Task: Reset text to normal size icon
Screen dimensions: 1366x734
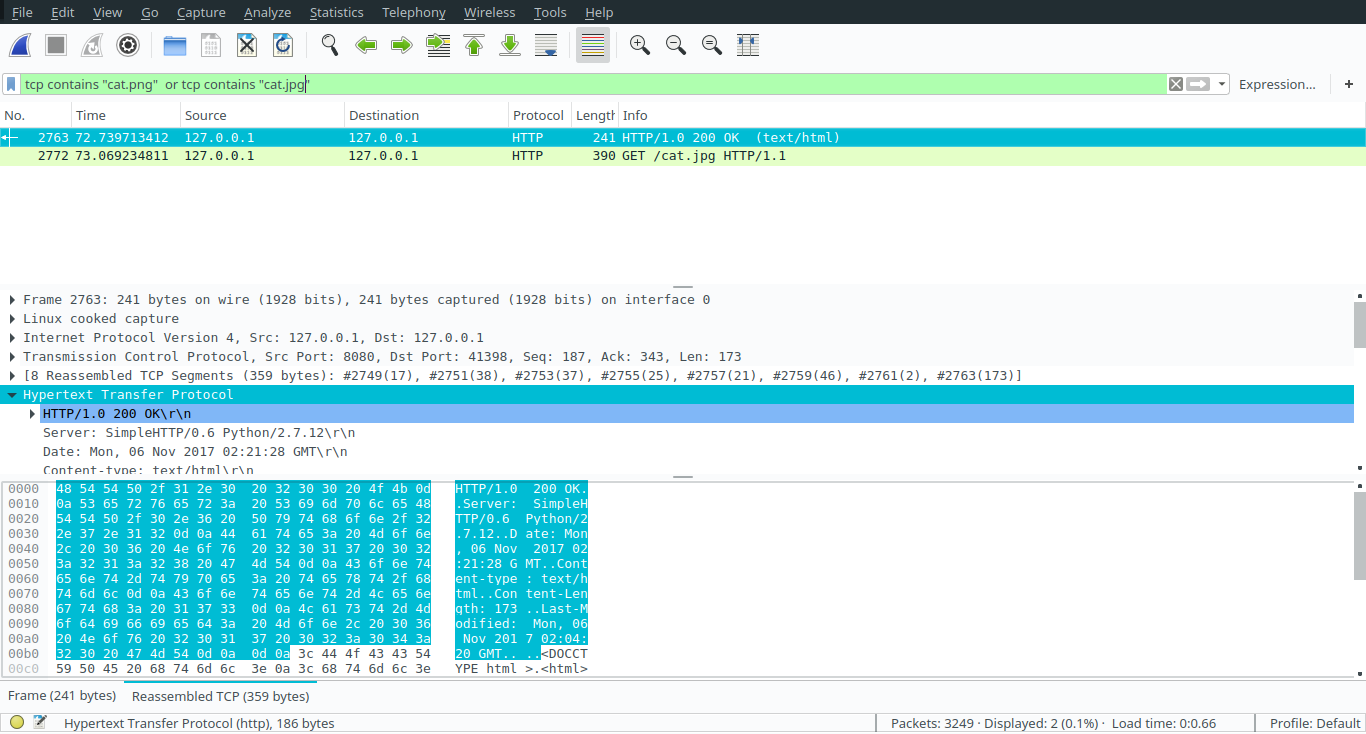Action: click(712, 45)
